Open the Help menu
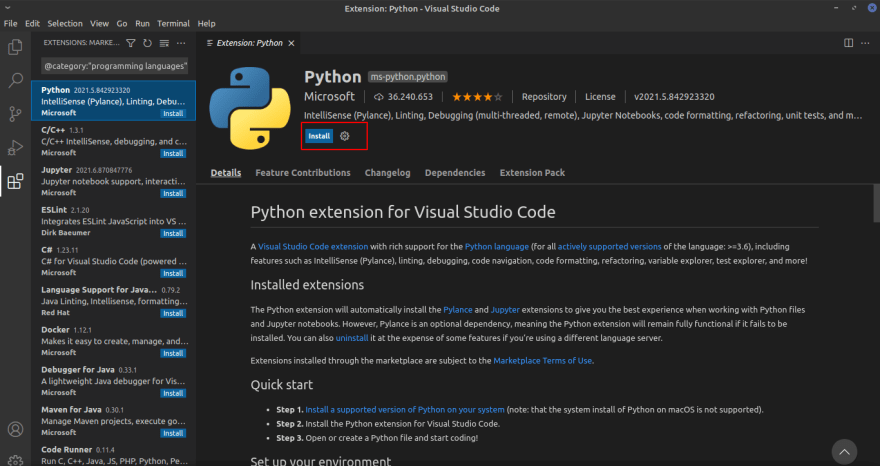This screenshot has height=466, width=880. [207, 24]
